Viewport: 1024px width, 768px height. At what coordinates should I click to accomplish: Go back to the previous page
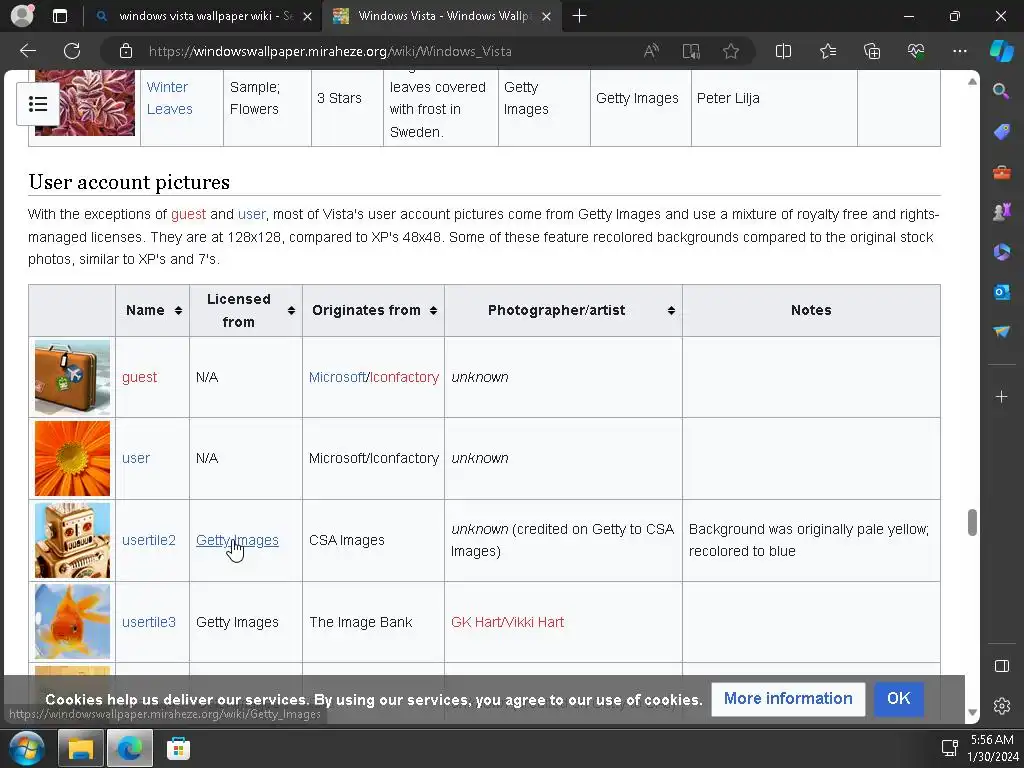28,51
